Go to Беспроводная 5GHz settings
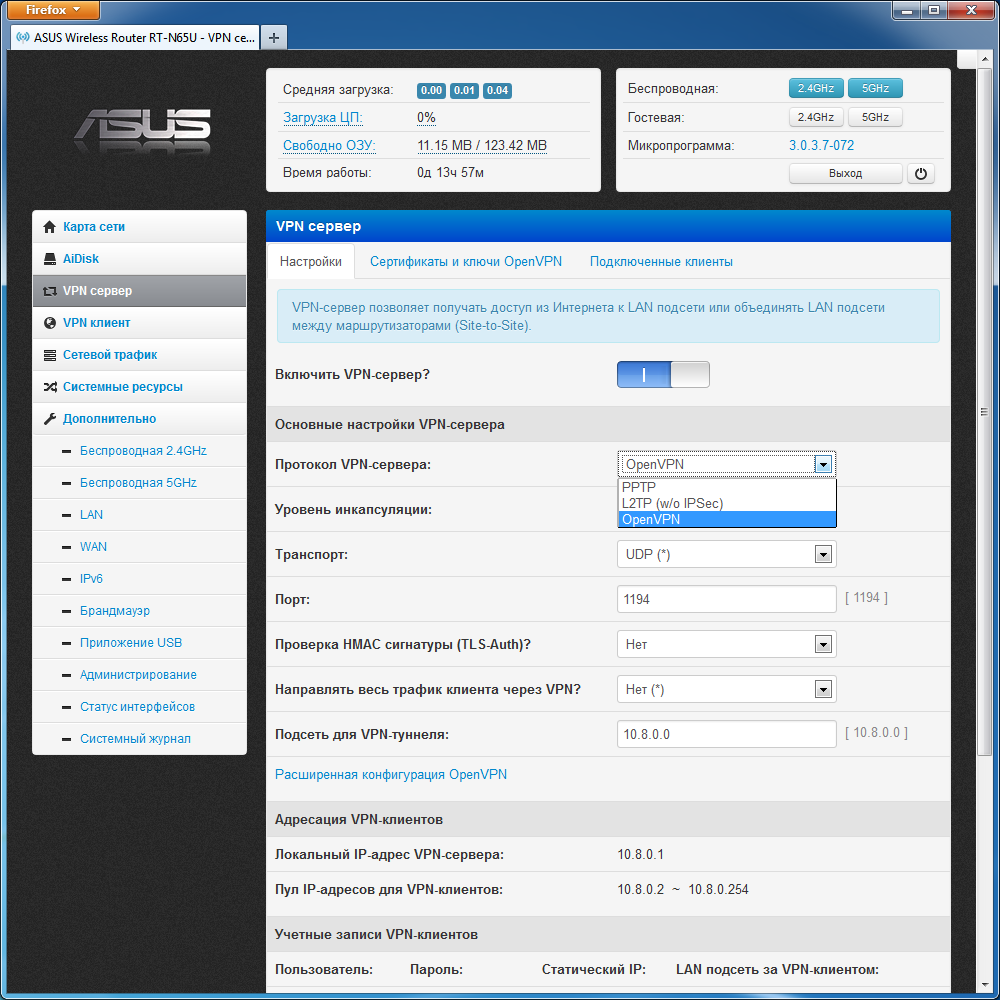Screen dimensions: 1000x1000 138,483
